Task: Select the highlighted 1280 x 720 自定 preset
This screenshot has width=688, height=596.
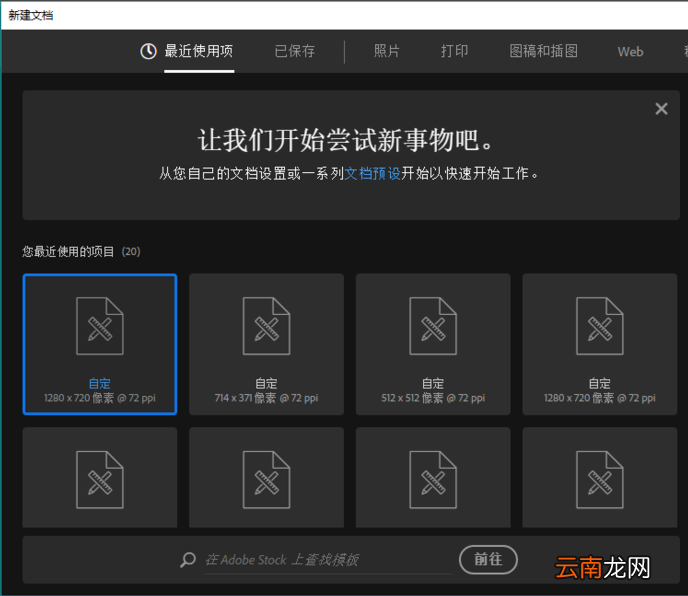Action: [x=100, y=344]
